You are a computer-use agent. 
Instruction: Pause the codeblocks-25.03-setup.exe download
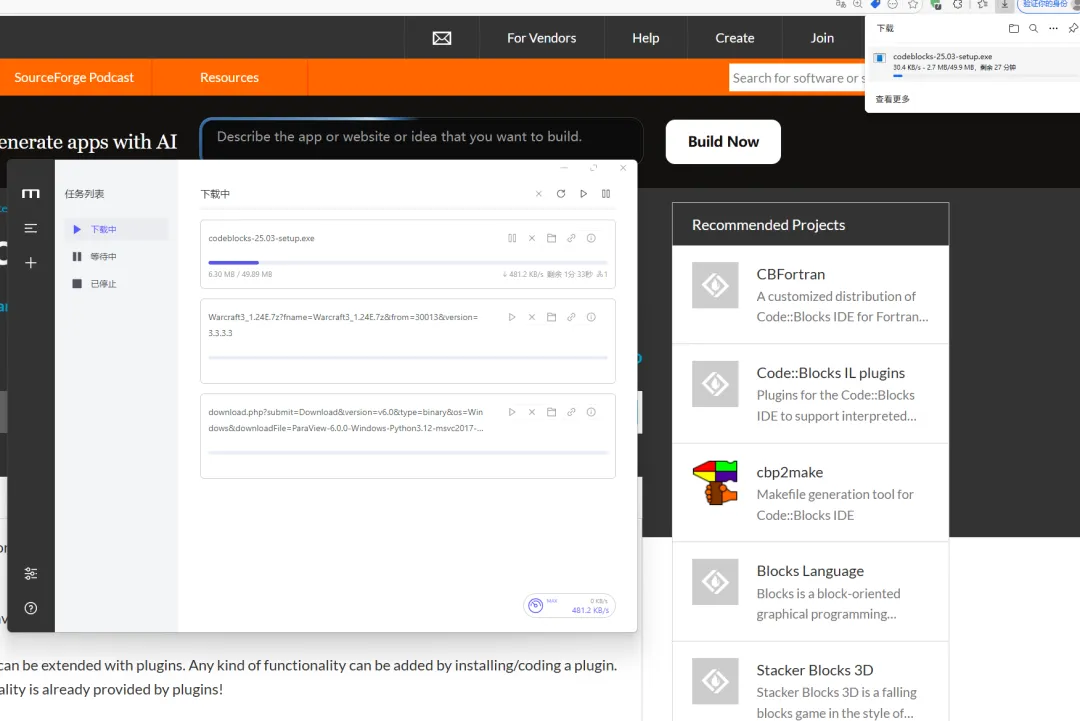tap(512, 238)
